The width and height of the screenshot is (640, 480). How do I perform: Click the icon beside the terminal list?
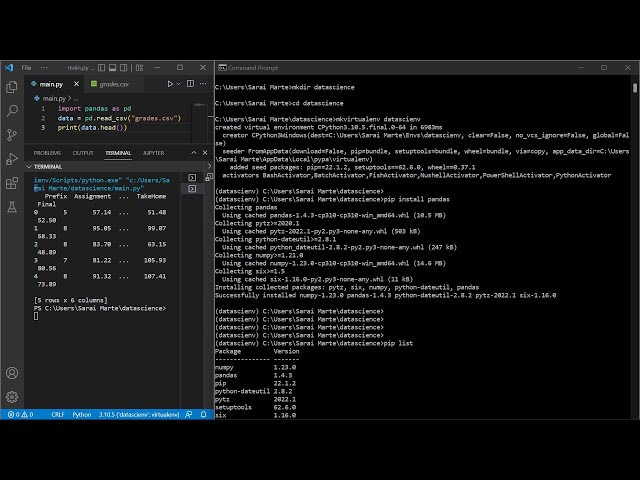coord(209,177)
